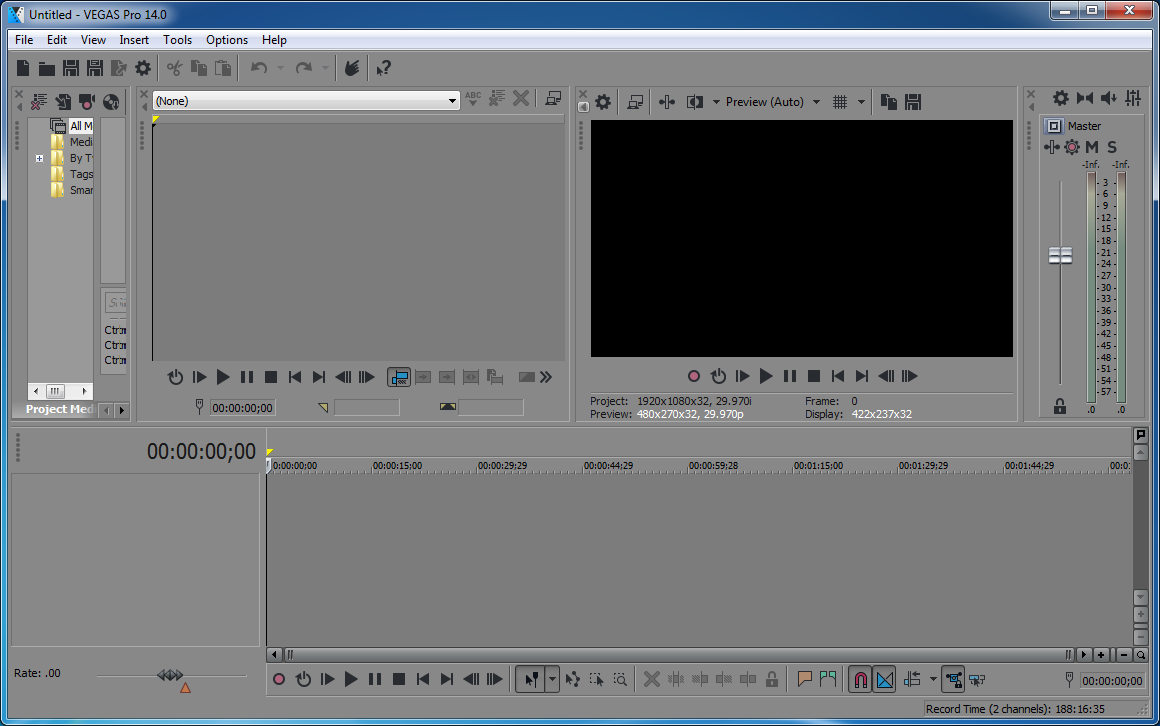
Task: Click the Master volume fader handle
Action: click(x=1060, y=256)
